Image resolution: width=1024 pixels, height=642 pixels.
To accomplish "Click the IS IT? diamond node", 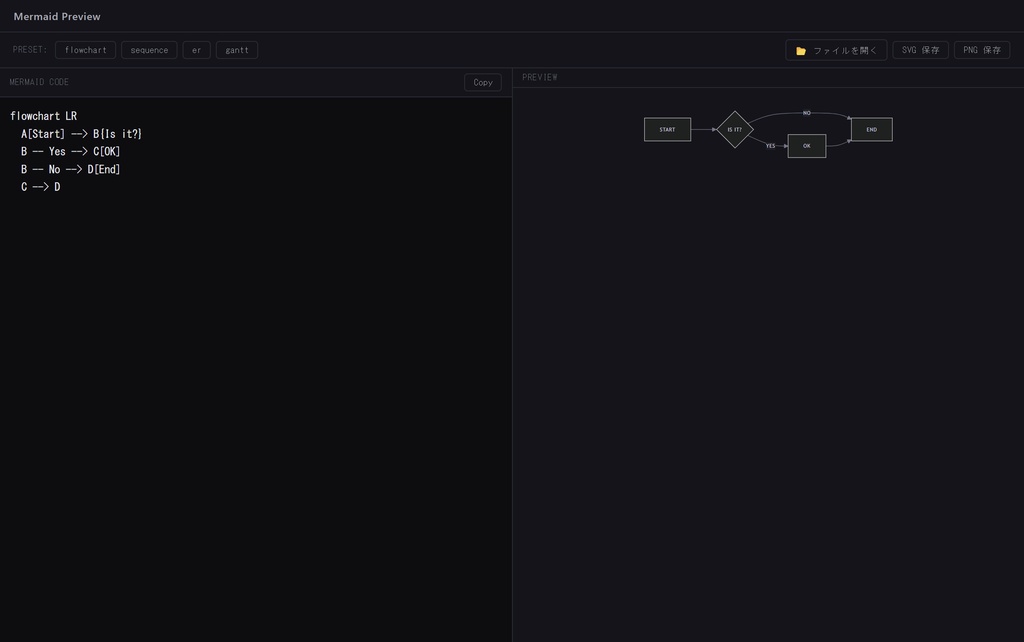I will coord(735,129).
